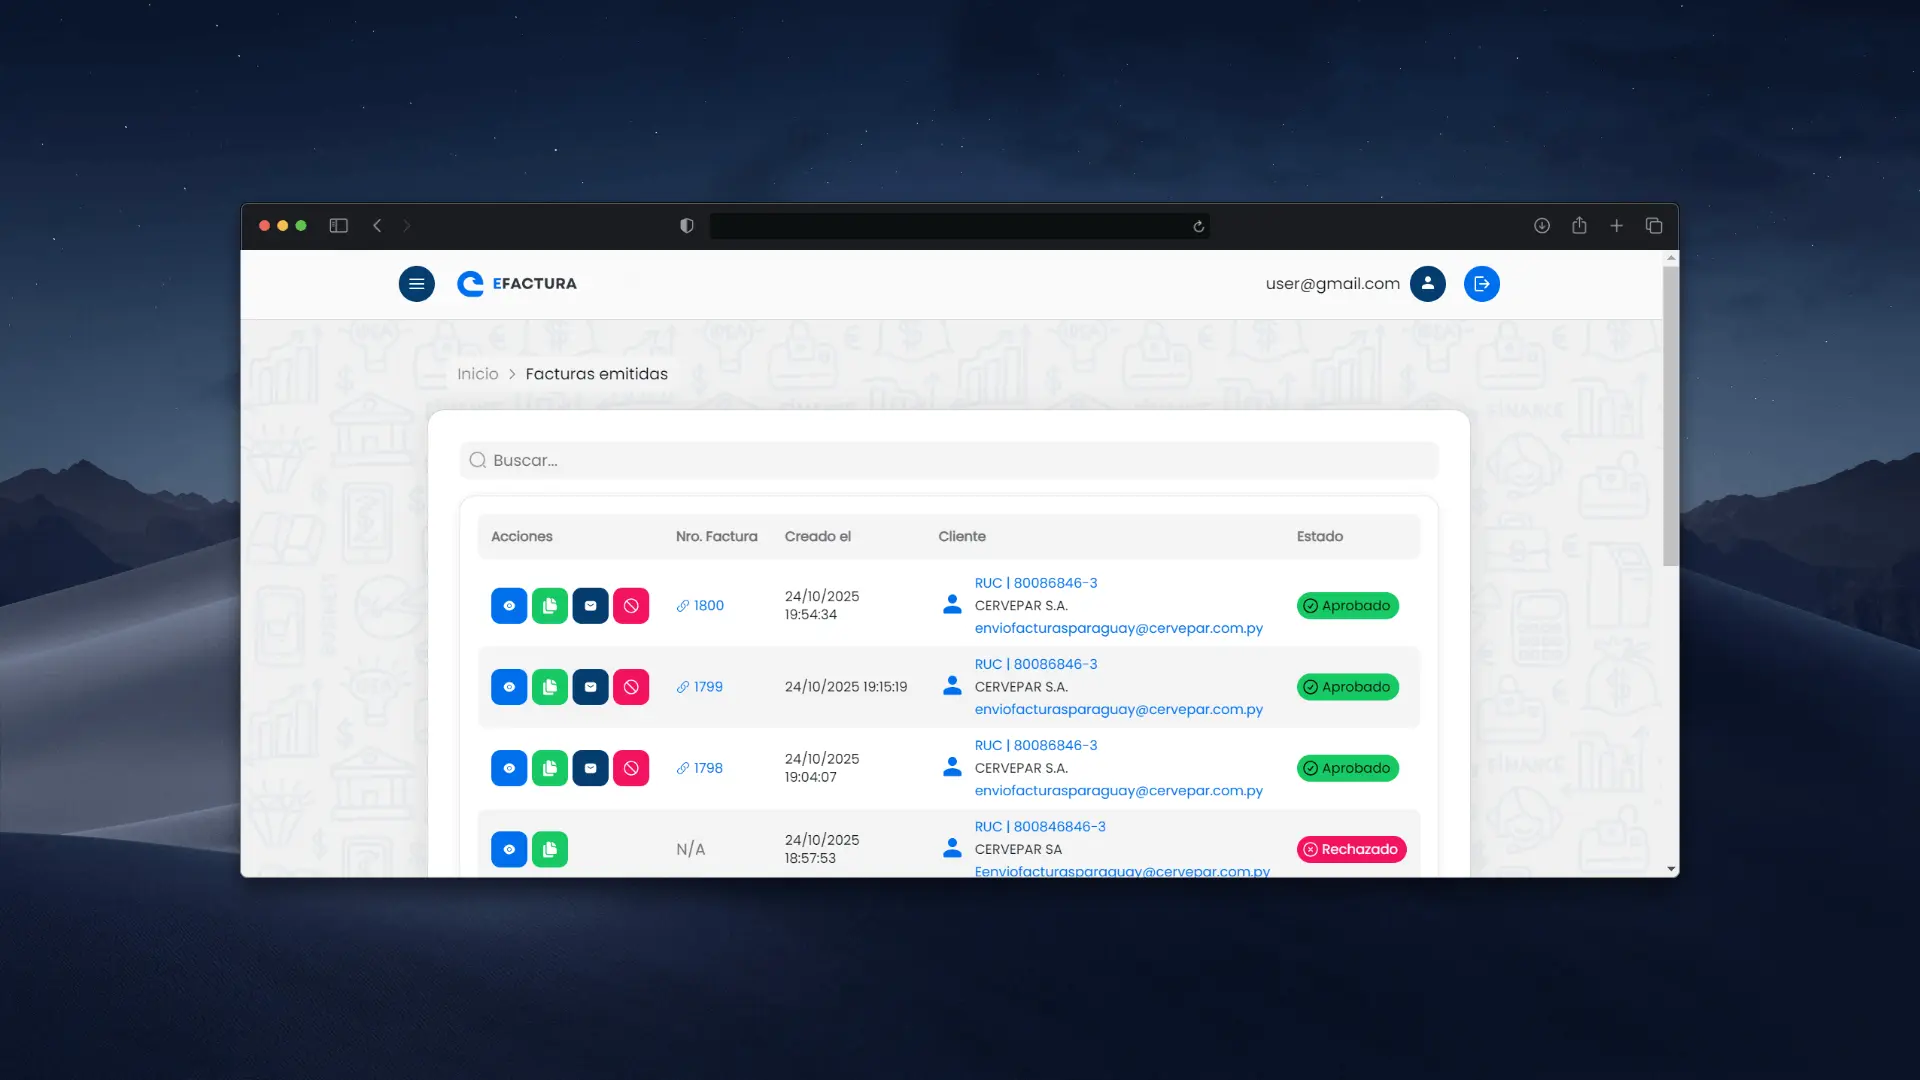Screen dimensions: 1920x1080
Task: Reload the page with the refresh icon
Action: point(1198,226)
